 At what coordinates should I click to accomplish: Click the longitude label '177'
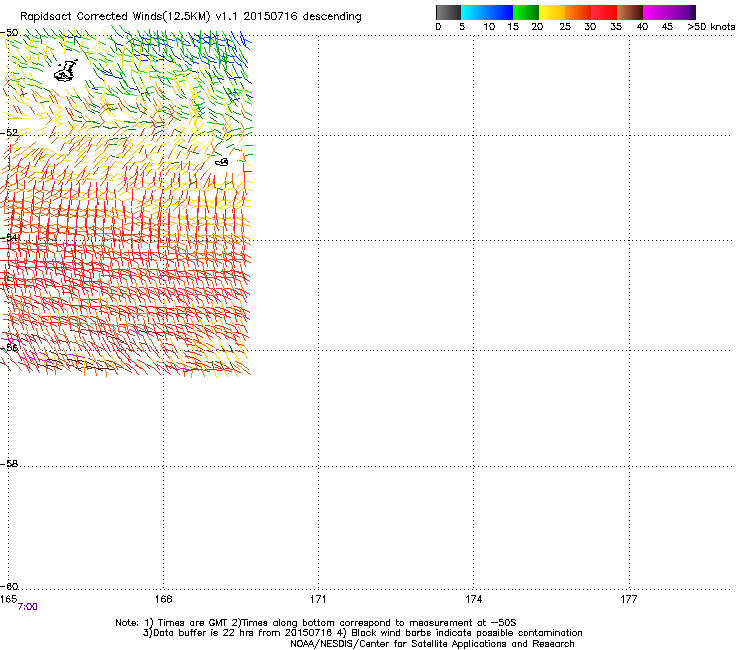629,599
